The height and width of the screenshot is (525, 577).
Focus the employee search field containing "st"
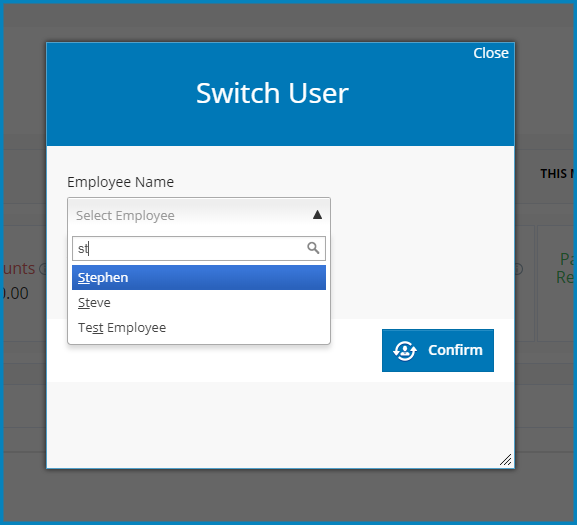click(x=199, y=248)
